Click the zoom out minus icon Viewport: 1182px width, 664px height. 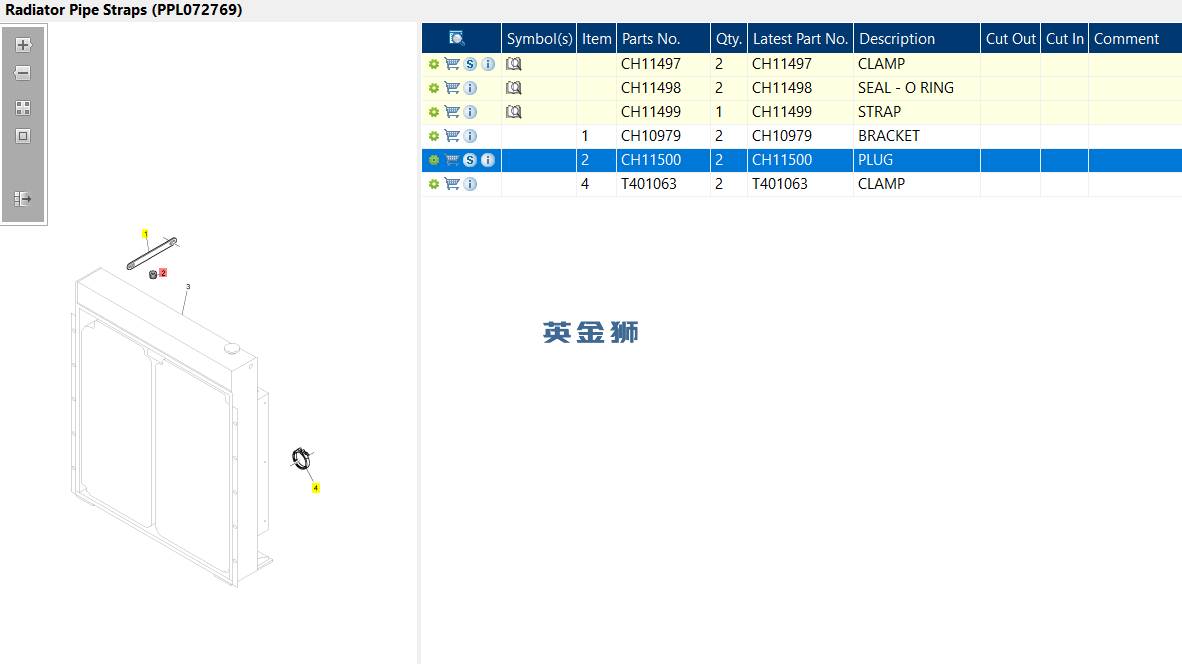23,73
